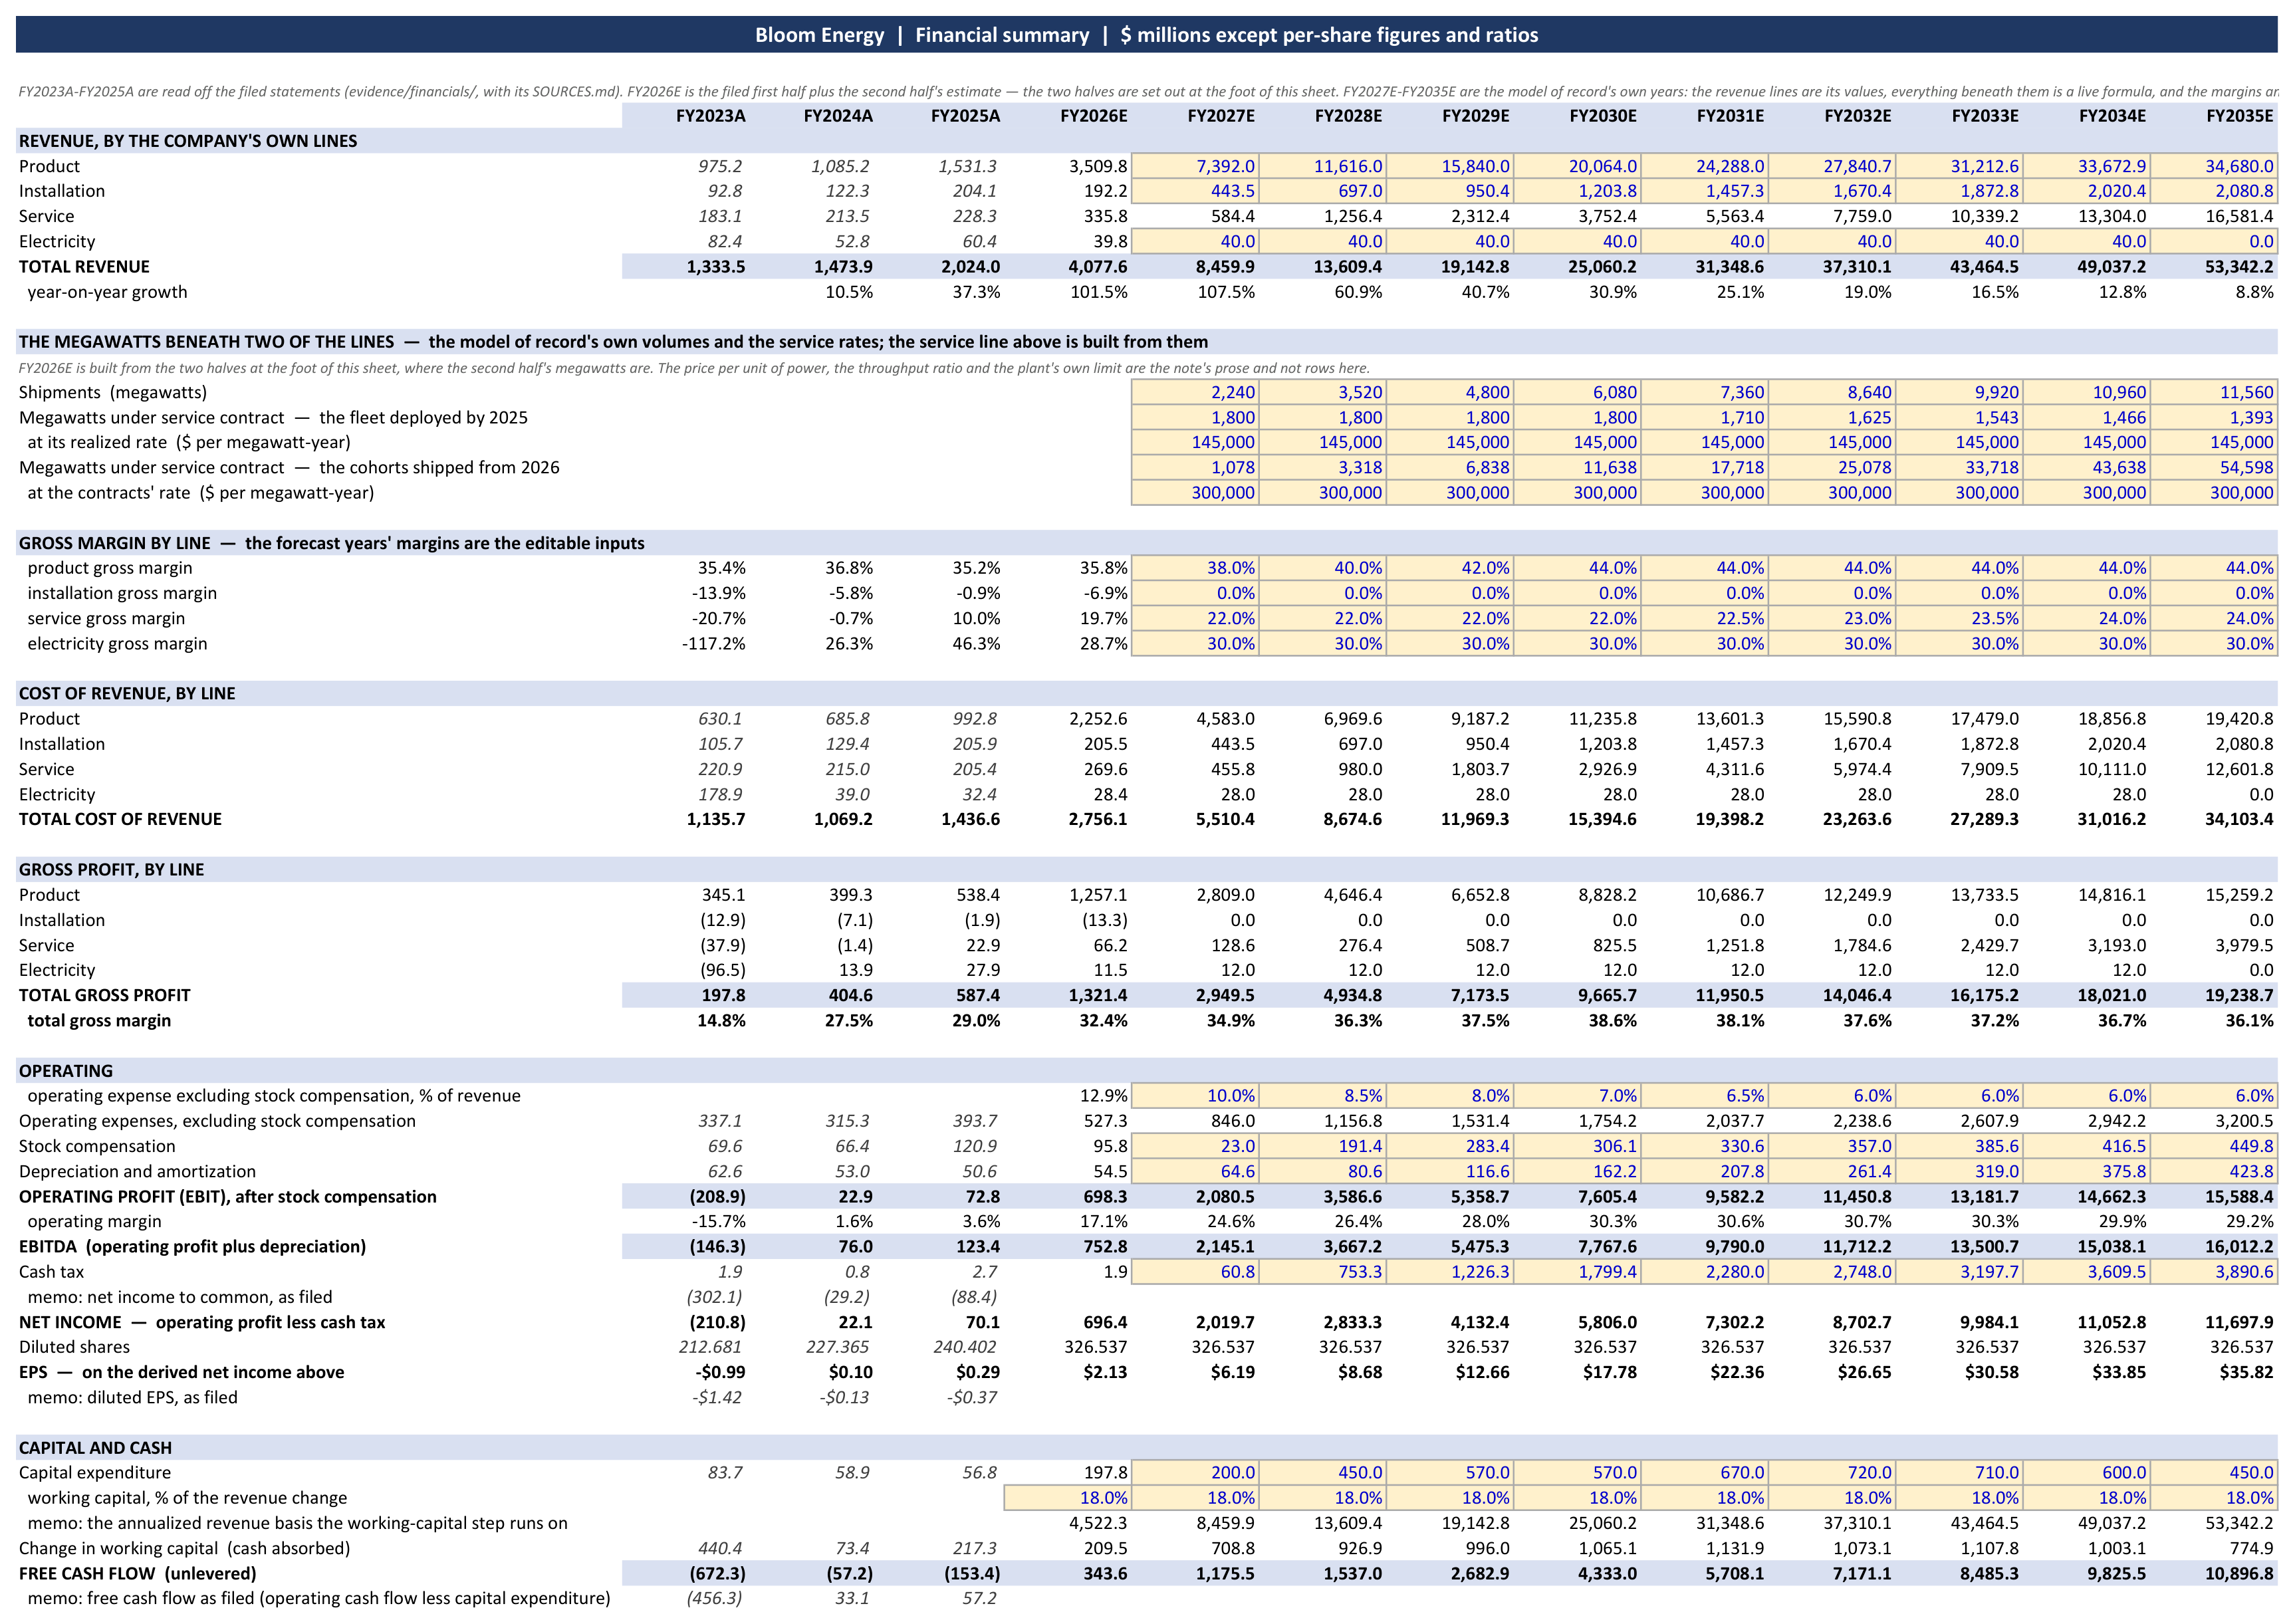Click the Bloom Energy Financial summary title banner

1146,35
